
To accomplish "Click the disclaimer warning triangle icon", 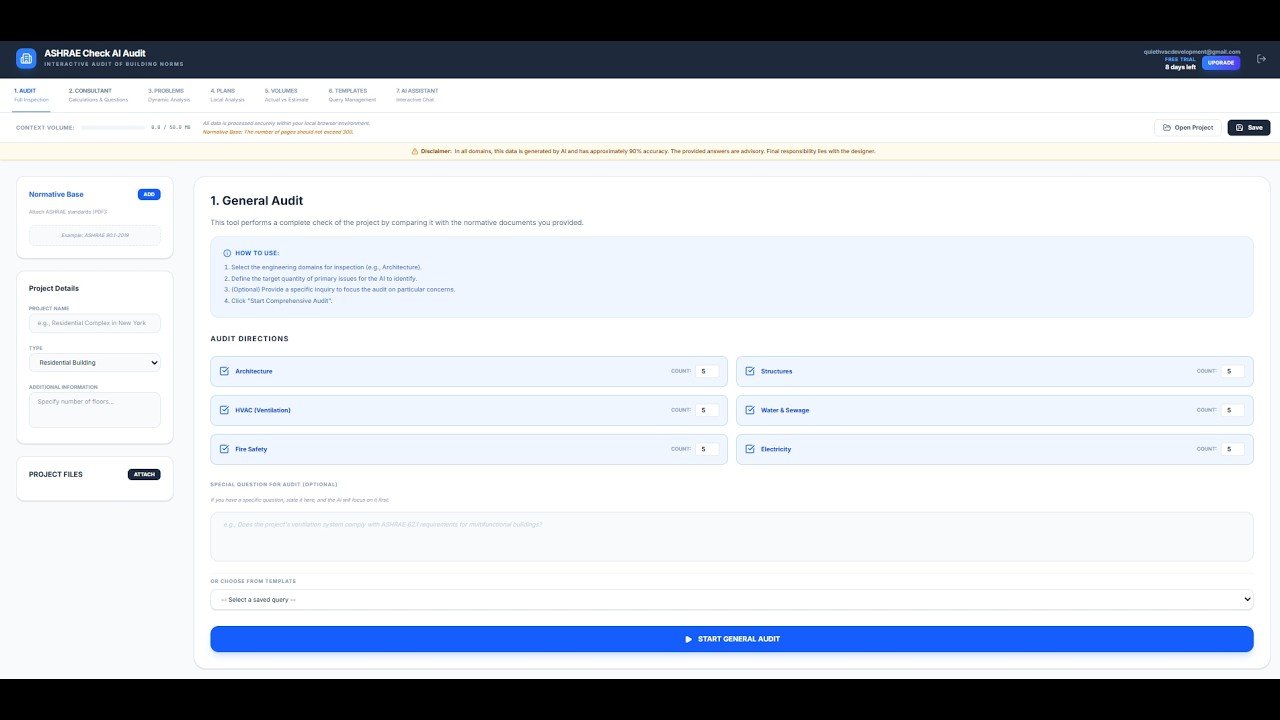I will click(414, 151).
